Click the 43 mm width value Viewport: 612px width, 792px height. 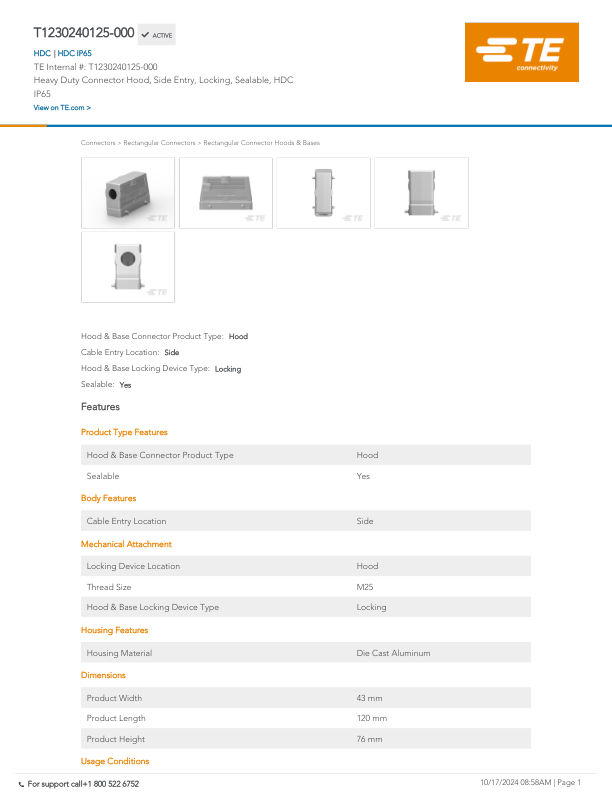[x=369, y=698]
